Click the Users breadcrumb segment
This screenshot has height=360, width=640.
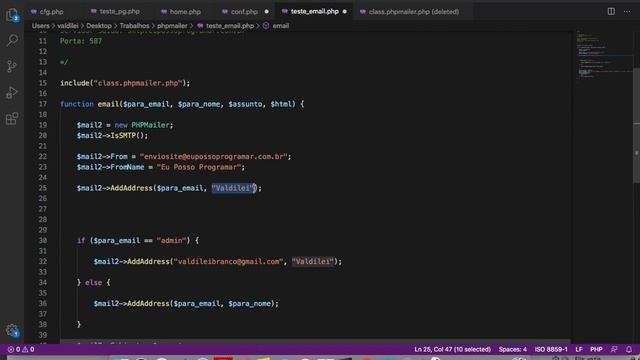tap(40, 26)
